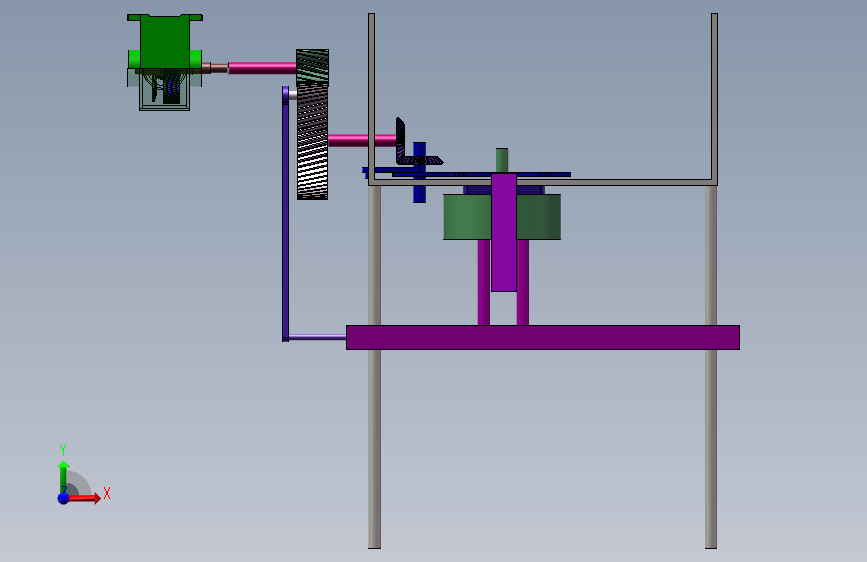Select the central purple vertical block

(504, 232)
